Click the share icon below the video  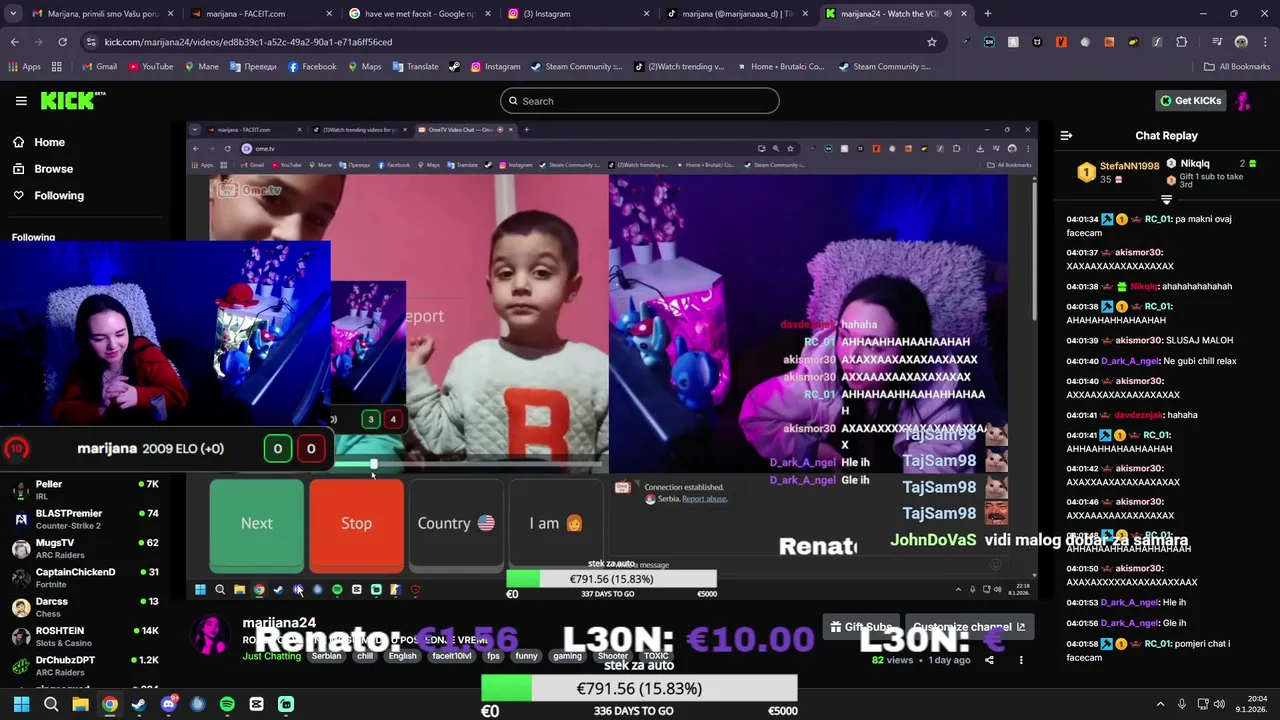click(x=989, y=660)
